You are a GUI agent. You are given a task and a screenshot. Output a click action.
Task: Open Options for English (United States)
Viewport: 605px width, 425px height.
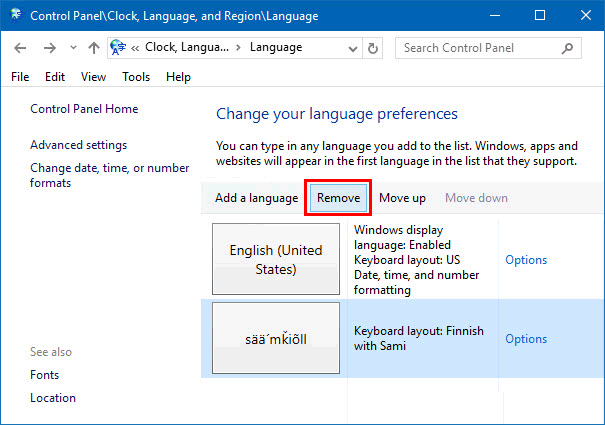pyautogui.click(x=526, y=260)
